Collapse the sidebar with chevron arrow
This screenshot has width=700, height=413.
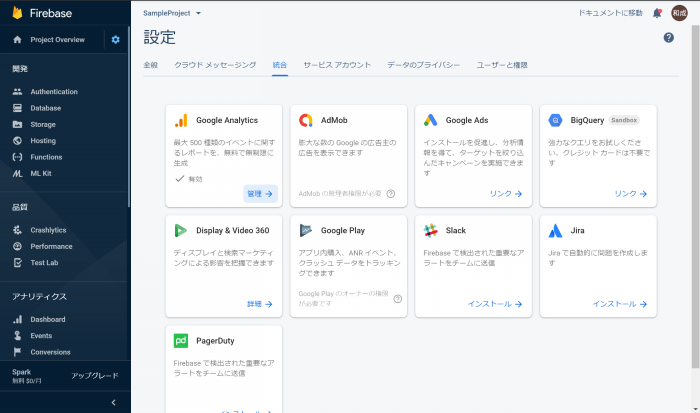(x=113, y=402)
